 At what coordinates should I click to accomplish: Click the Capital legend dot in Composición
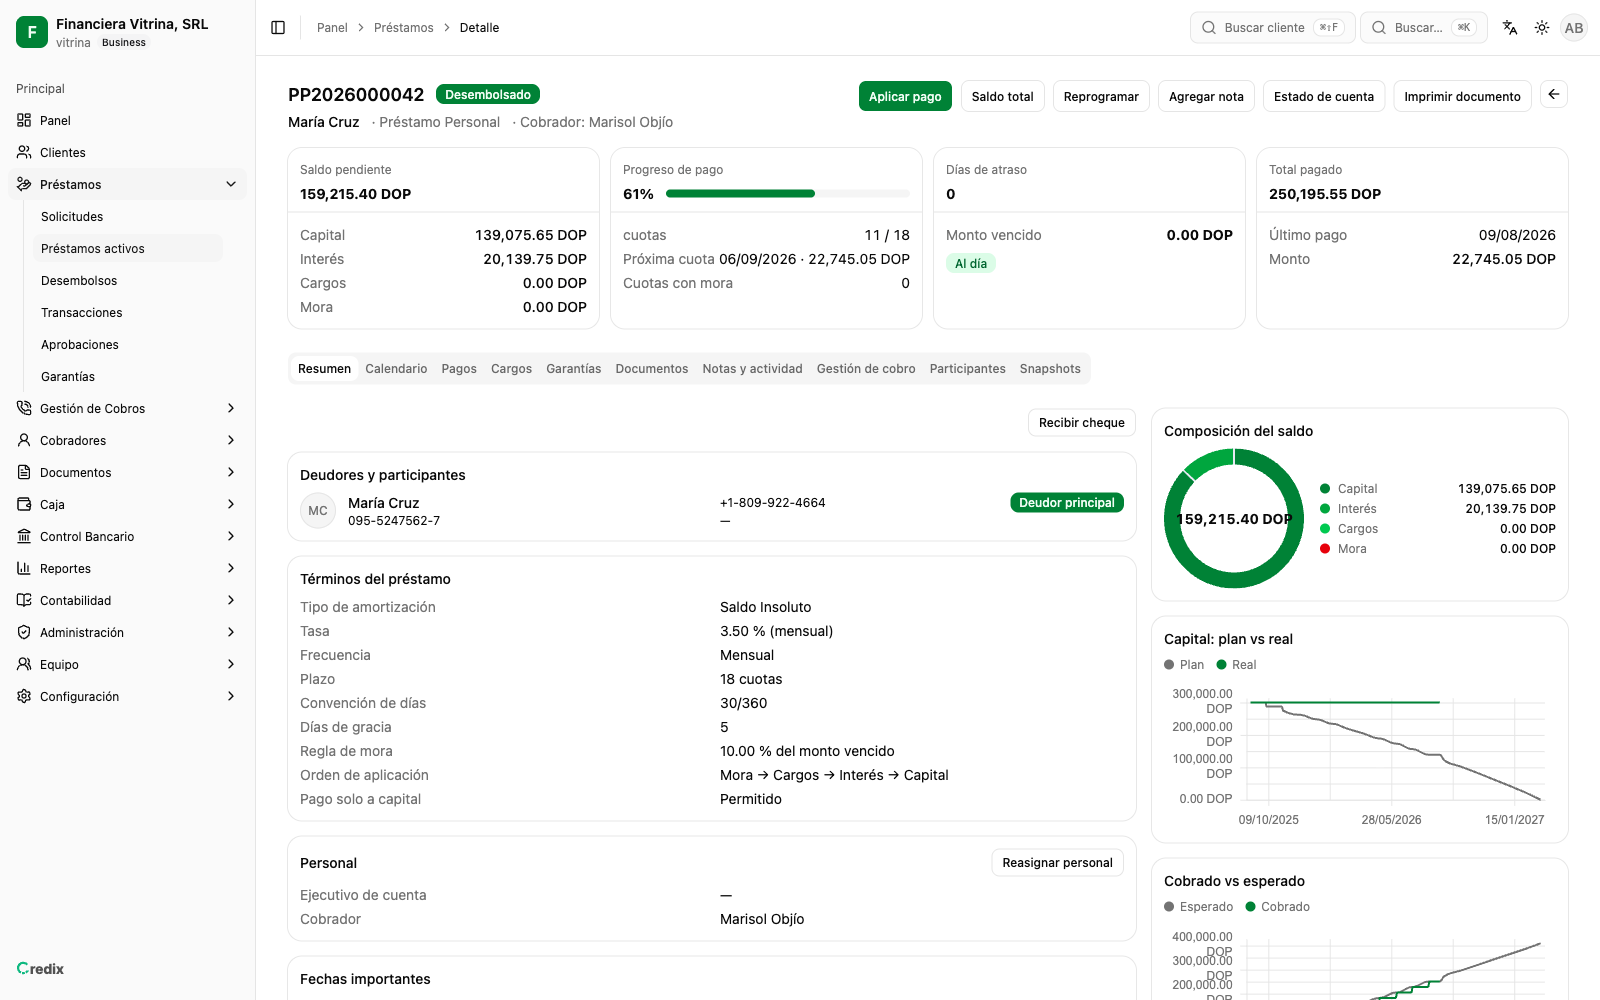coord(1325,489)
